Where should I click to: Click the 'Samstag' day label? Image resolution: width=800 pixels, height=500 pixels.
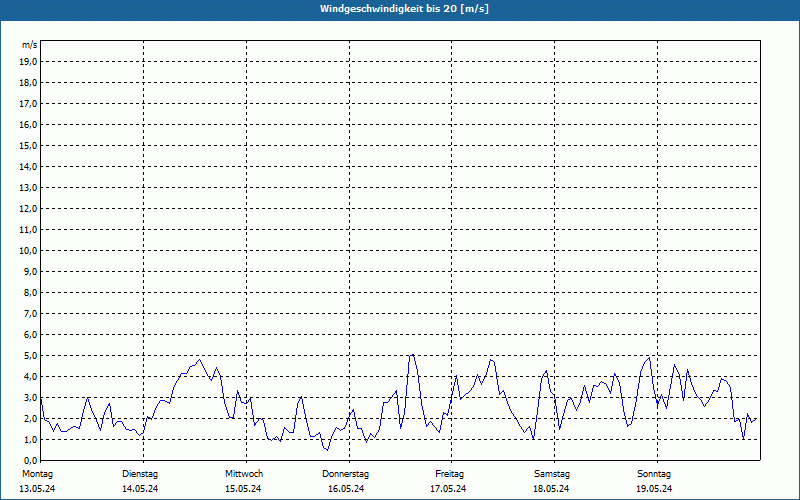click(x=552, y=474)
